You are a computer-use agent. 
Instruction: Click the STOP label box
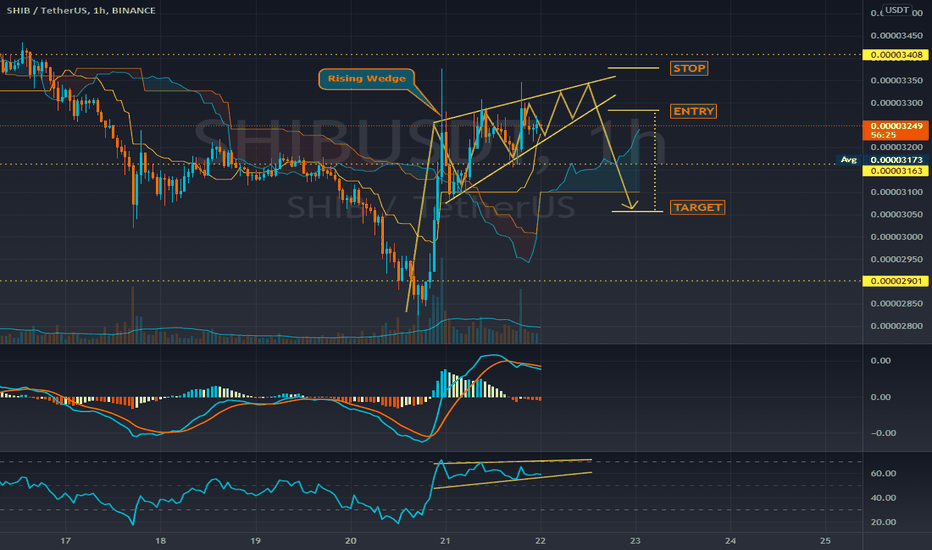pos(689,68)
